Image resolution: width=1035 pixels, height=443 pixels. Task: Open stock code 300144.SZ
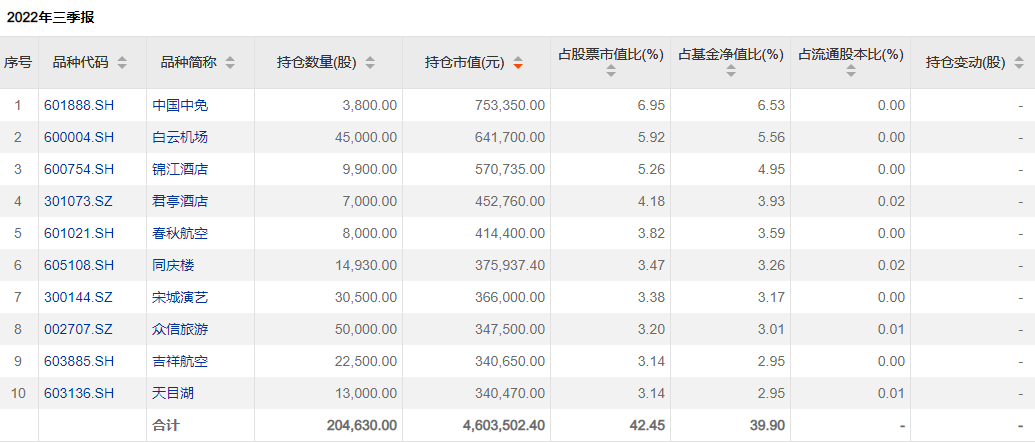[x=79, y=298]
